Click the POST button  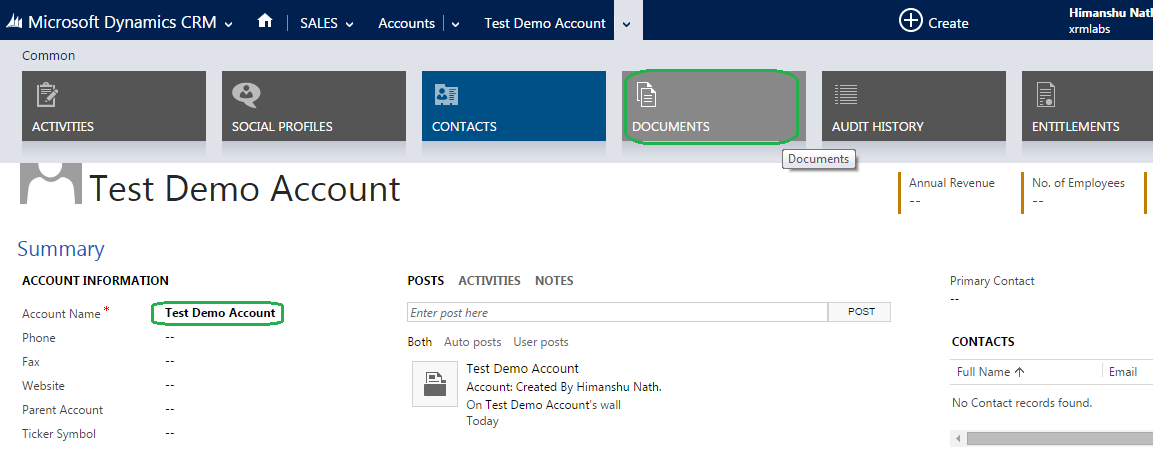tap(860, 312)
